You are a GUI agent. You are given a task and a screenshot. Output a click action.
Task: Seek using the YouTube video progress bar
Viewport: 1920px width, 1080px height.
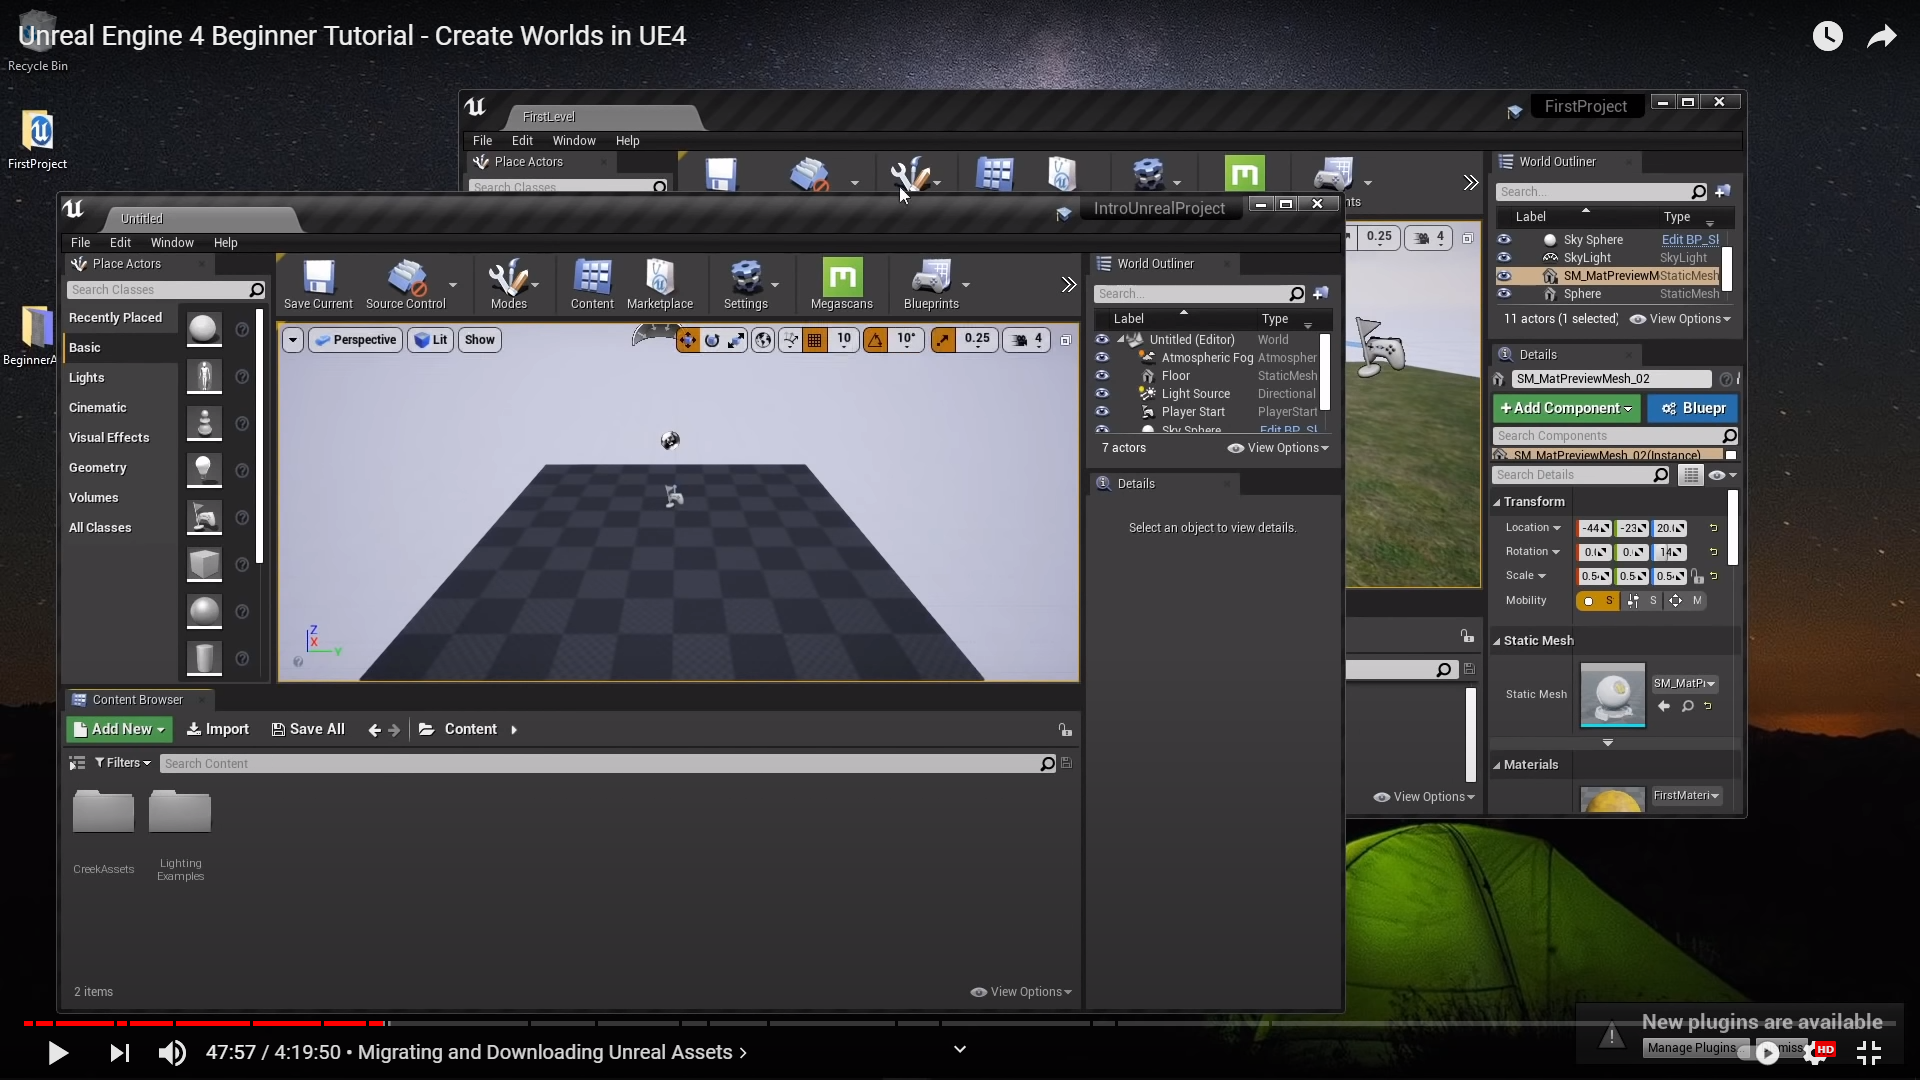tap(700, 1023)
